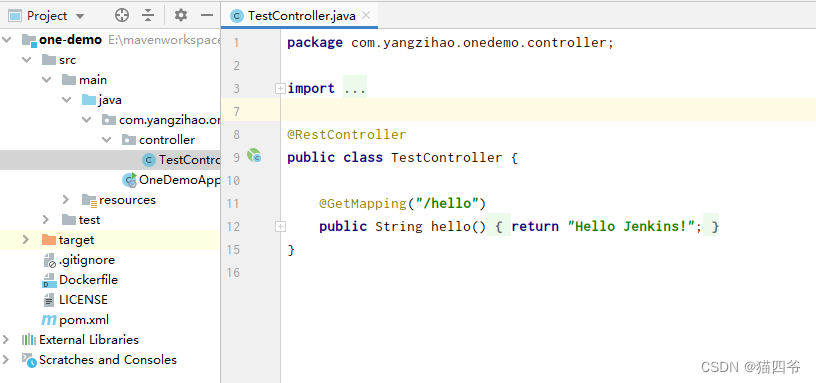This screenshot has height=383, width=816.
Task: Collapse the controller package
Action: 106,140
